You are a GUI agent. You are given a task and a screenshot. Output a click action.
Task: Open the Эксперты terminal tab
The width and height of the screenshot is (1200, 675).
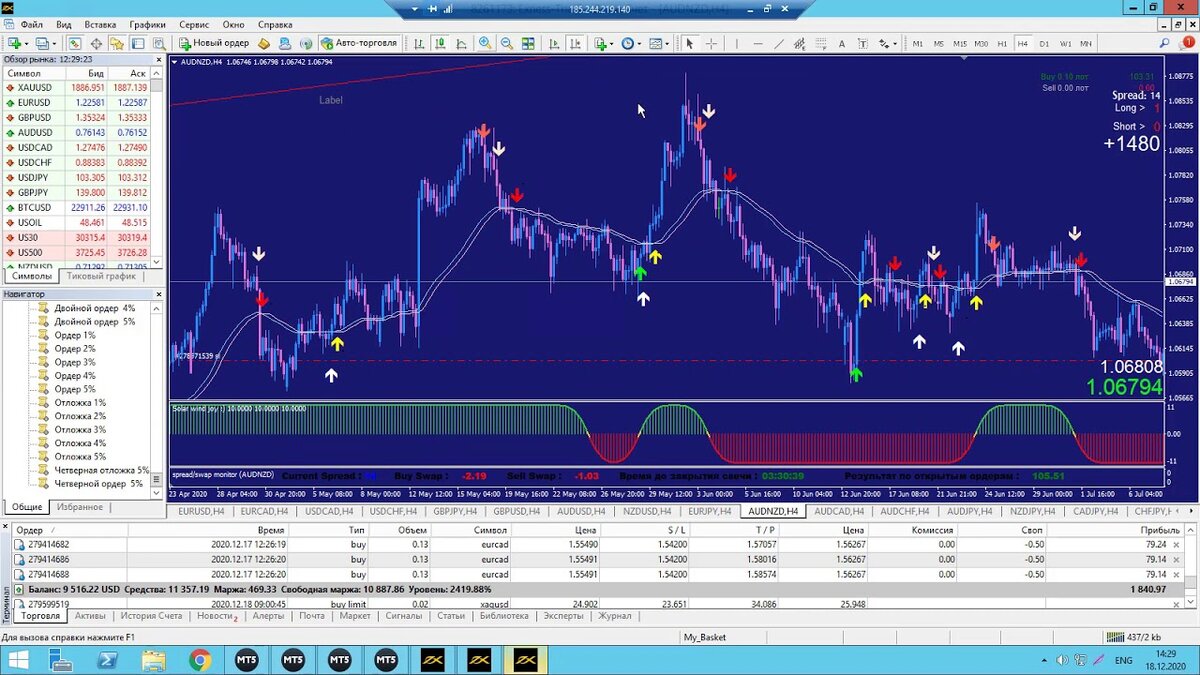563,616
